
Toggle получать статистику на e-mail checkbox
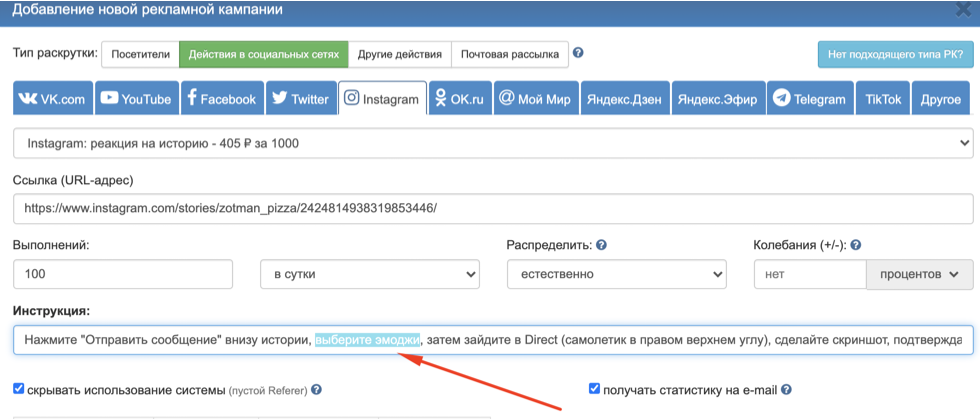[595, 389]
